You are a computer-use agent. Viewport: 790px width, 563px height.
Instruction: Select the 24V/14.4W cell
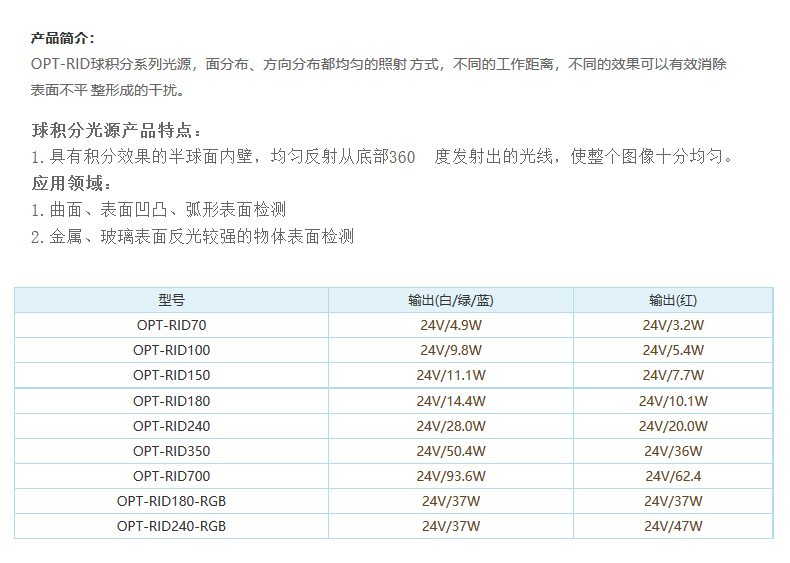(451, 401)
